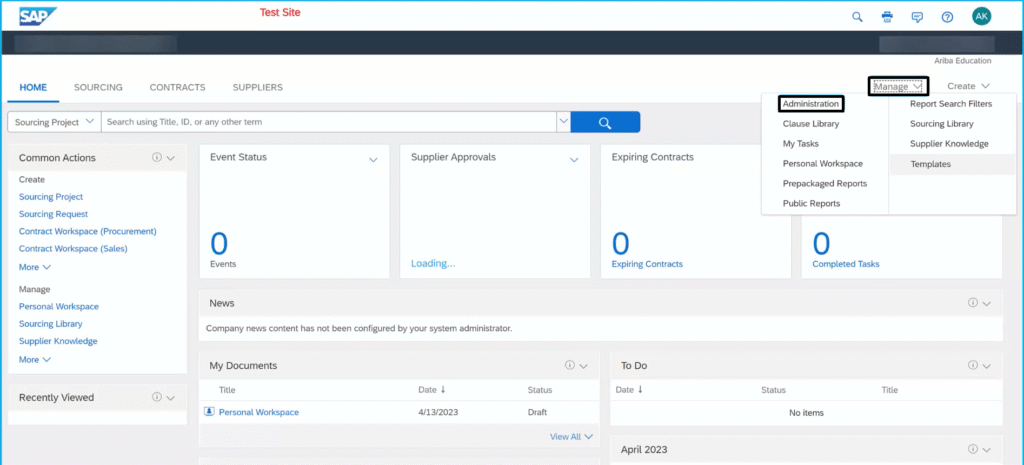1024x465 pixels.
Task: Select Administration from Manage menu
Action: pyautogui.click(x=811, y=104)
